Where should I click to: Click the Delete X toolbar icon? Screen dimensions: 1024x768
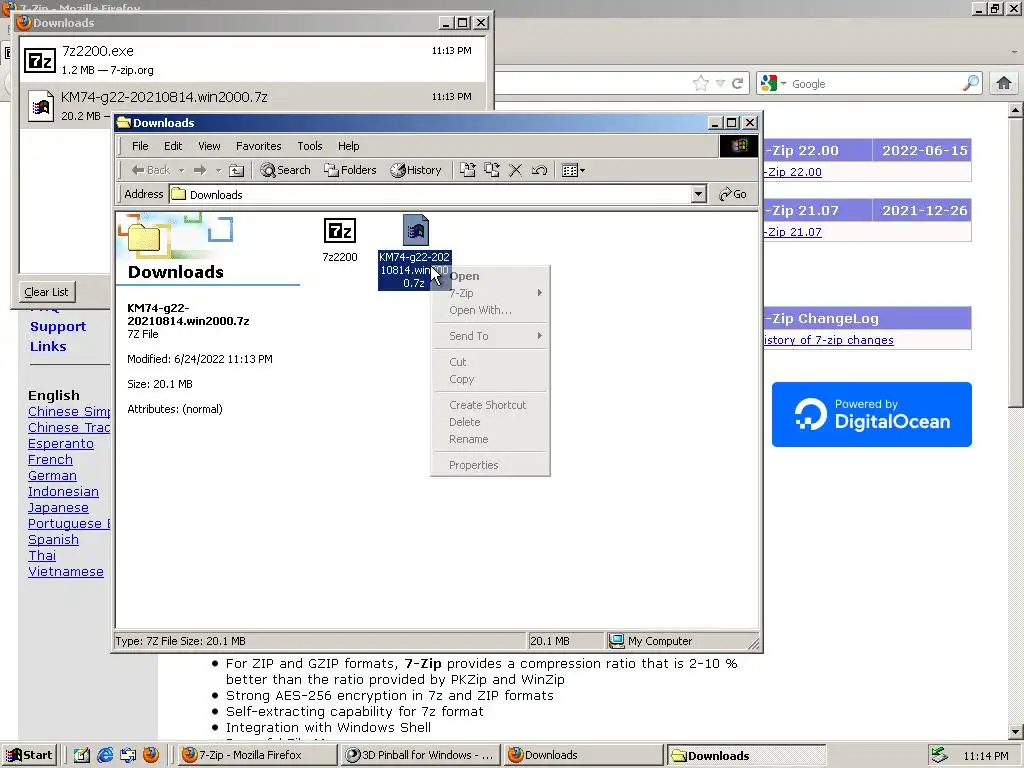point(515,170)
